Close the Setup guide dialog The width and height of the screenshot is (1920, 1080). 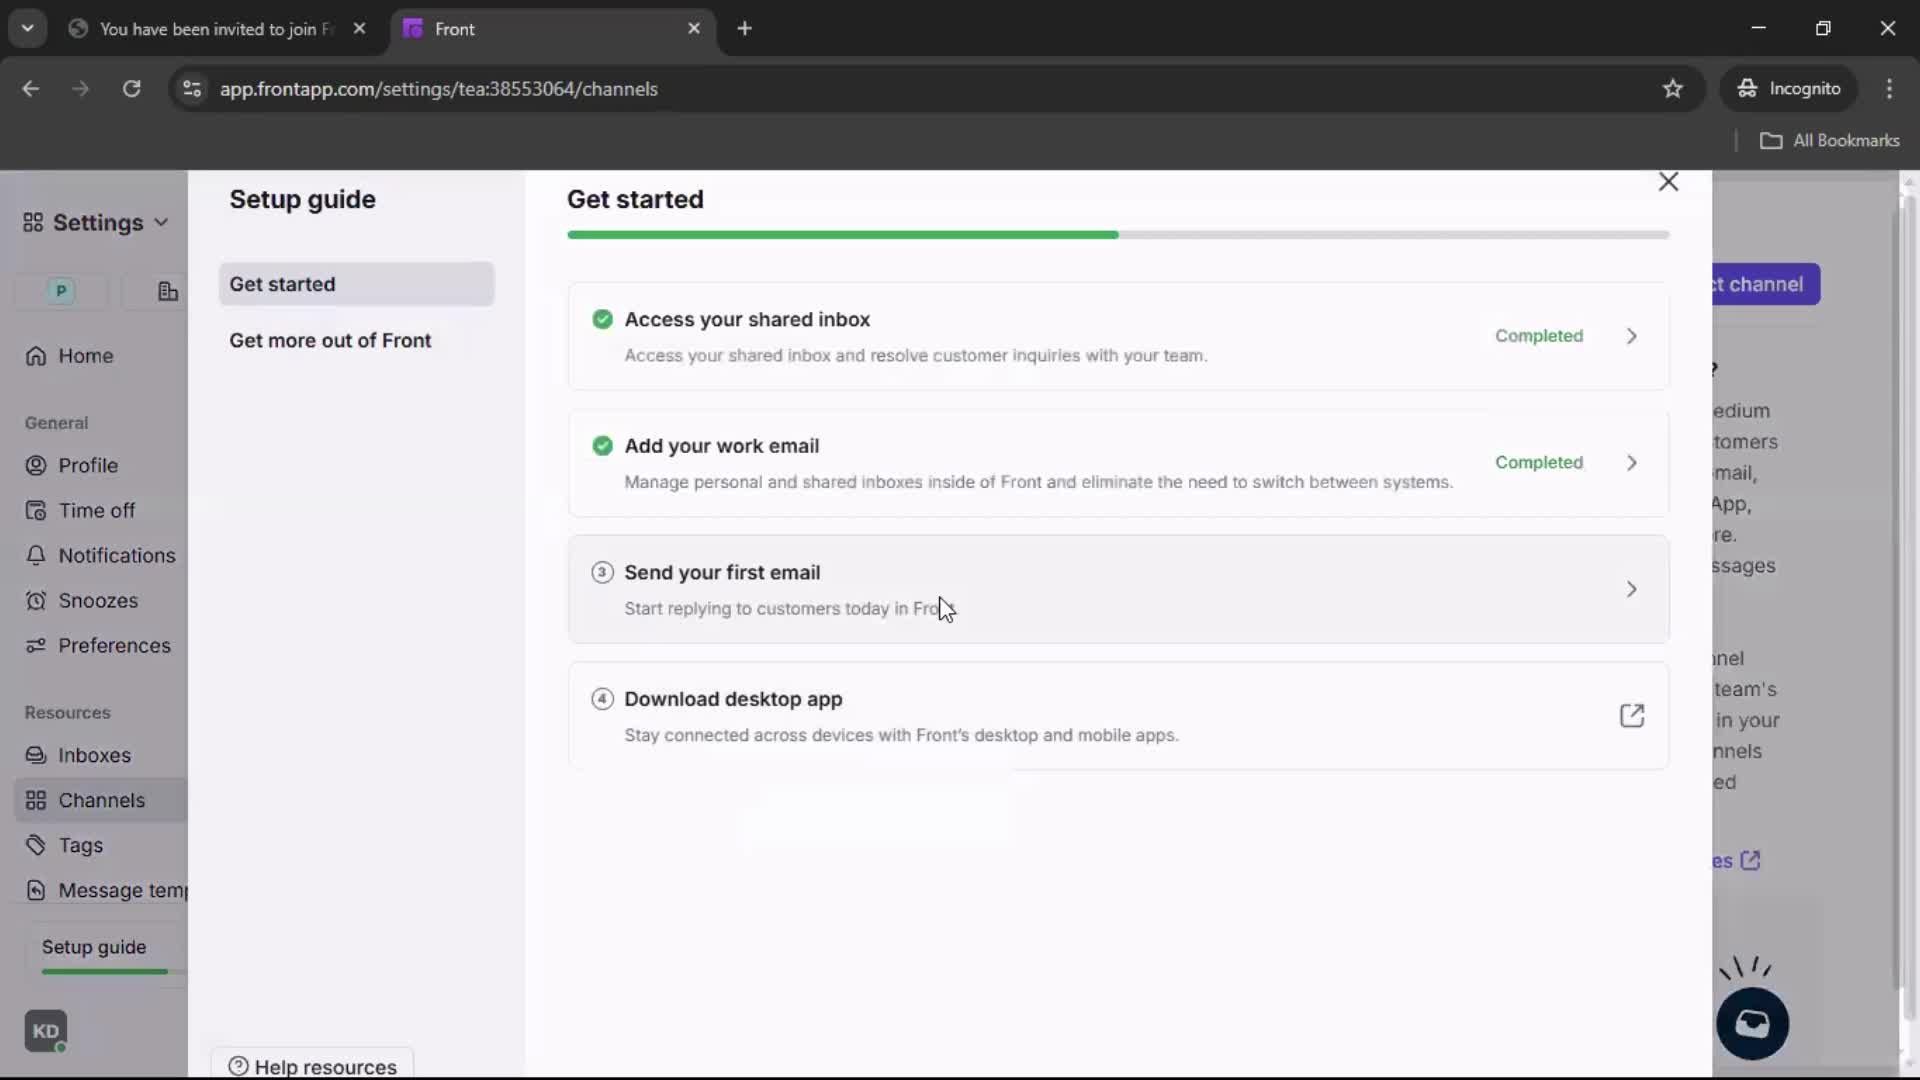[1668, 182]
